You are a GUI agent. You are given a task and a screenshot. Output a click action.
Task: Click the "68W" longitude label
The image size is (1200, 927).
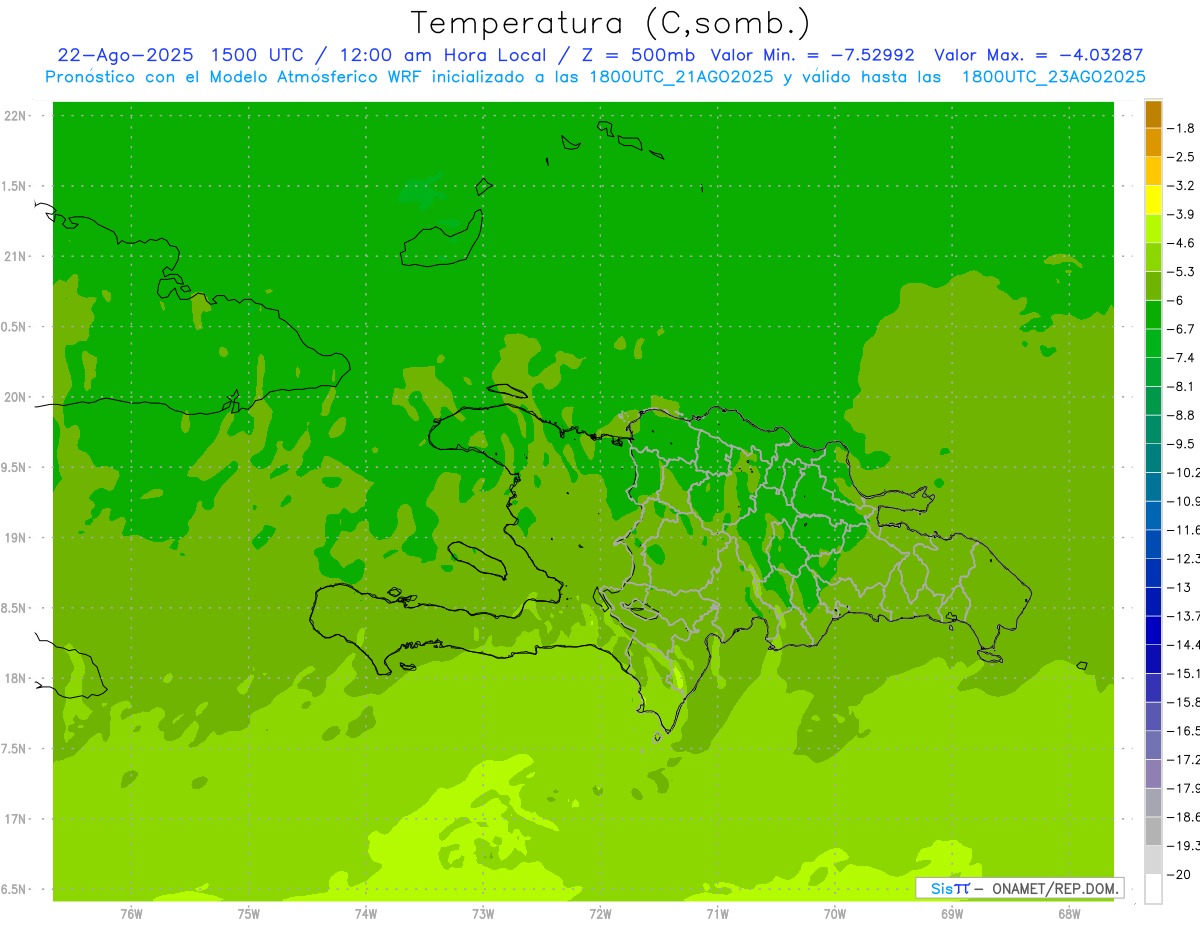[1069, 914]
